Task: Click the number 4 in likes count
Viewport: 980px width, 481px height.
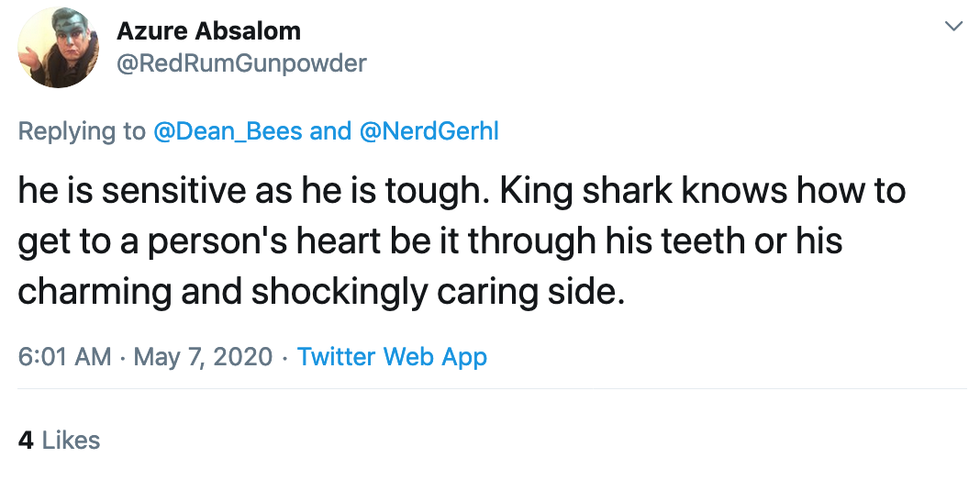Action: tap(25, 439)
